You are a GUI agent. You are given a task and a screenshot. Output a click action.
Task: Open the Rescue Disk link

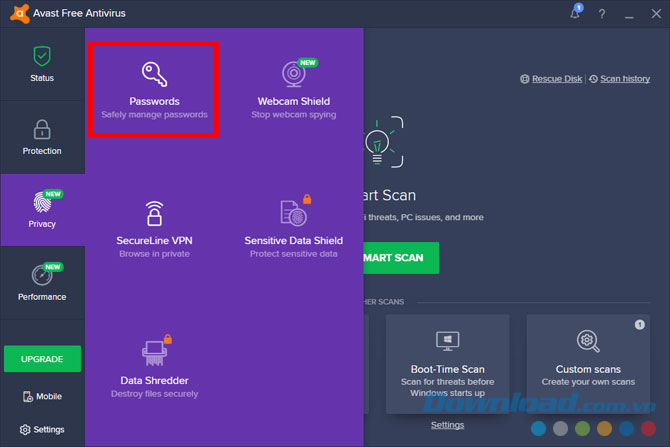click(557, 79)
